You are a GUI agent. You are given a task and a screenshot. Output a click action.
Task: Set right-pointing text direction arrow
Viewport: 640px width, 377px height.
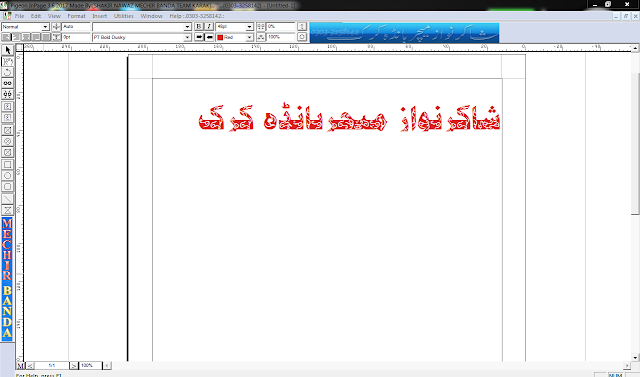tap(199, 37)
